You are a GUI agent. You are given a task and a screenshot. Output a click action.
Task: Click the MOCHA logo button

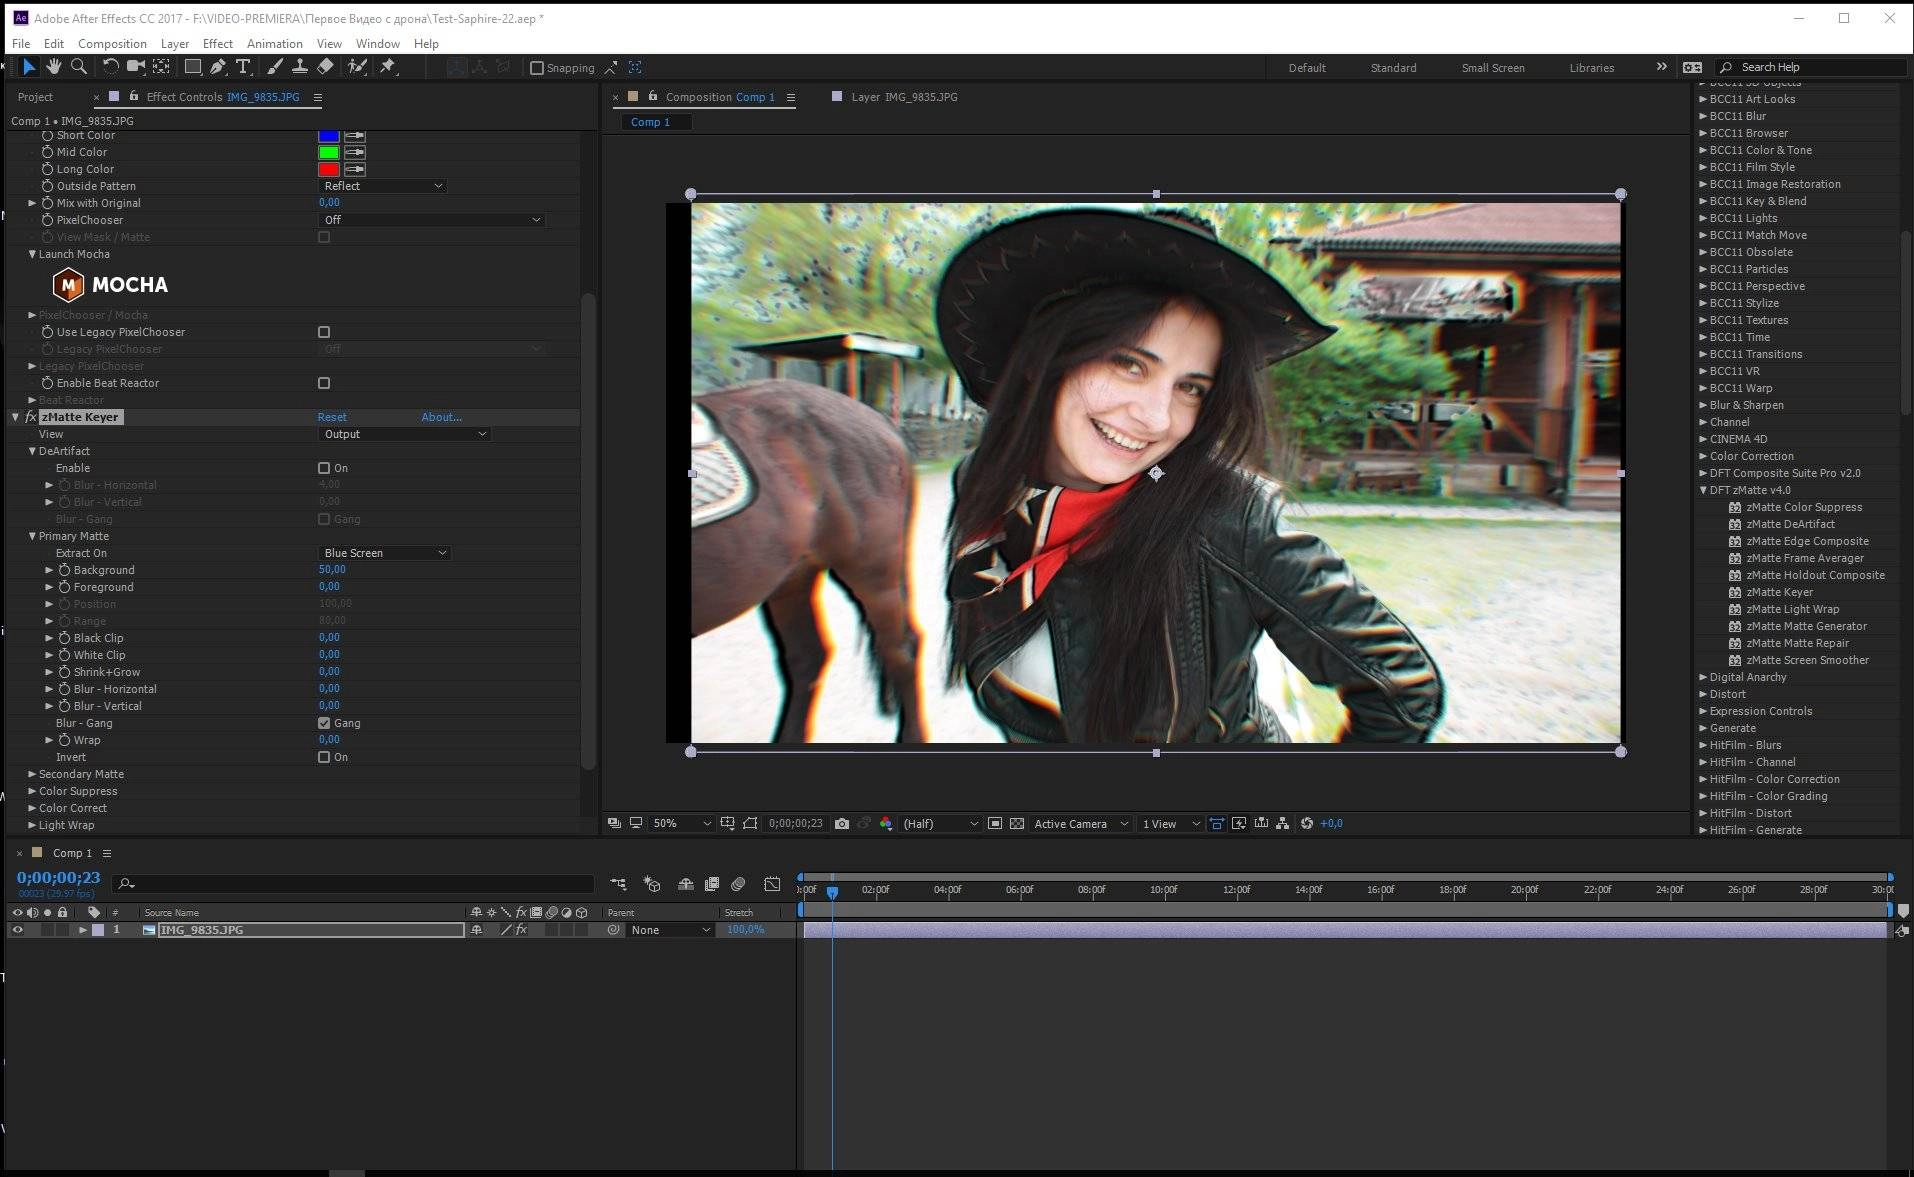coord(110,285)
